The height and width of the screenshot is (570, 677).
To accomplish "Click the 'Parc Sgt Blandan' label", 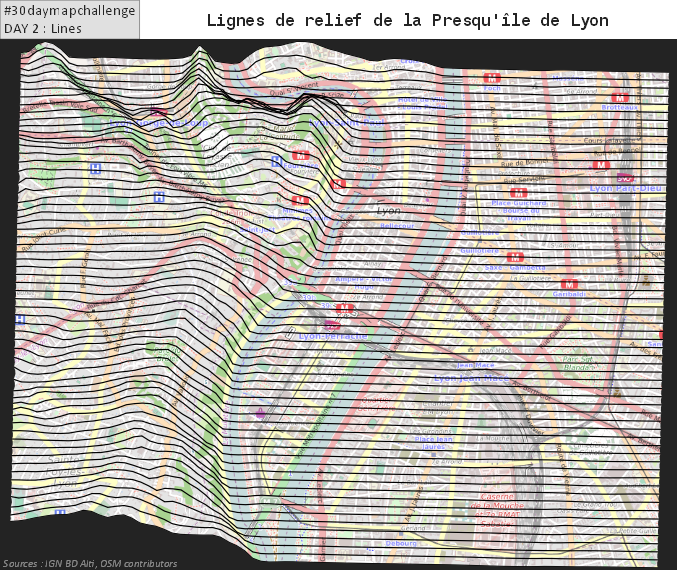I will [579, 363].
